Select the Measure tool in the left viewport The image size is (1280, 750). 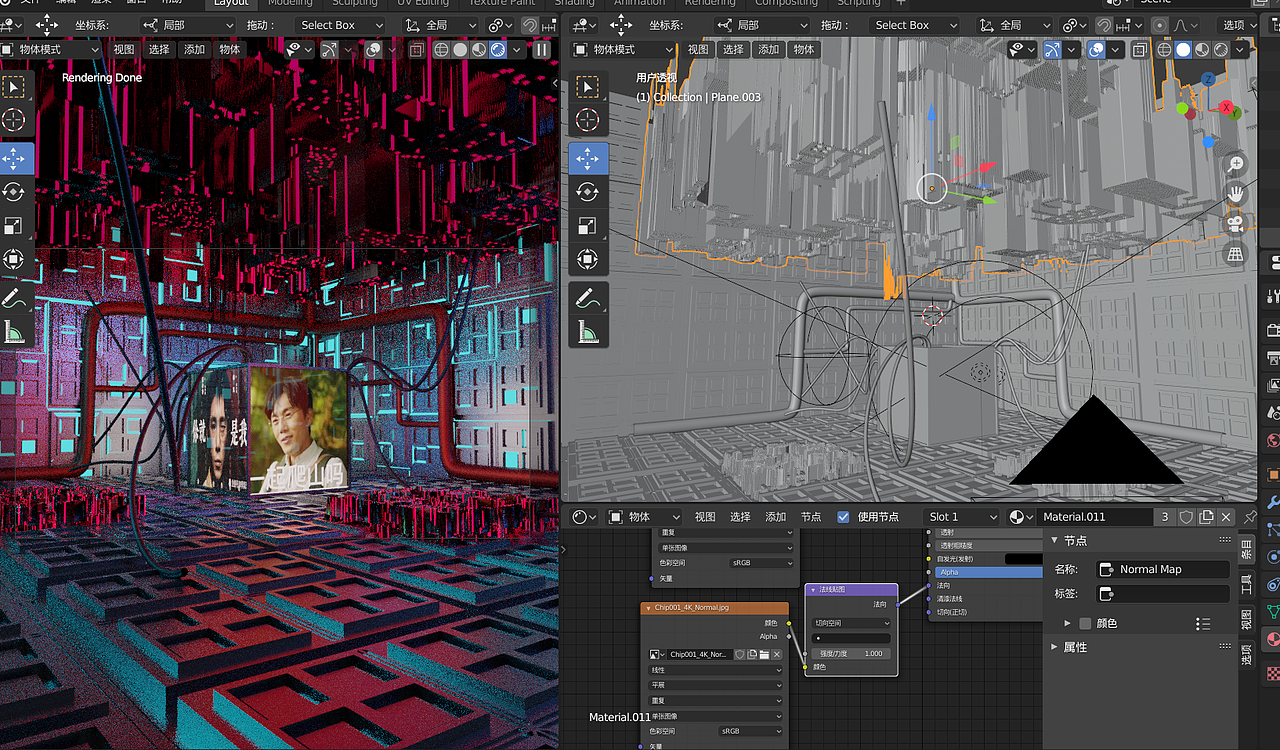tap(14, 331)
